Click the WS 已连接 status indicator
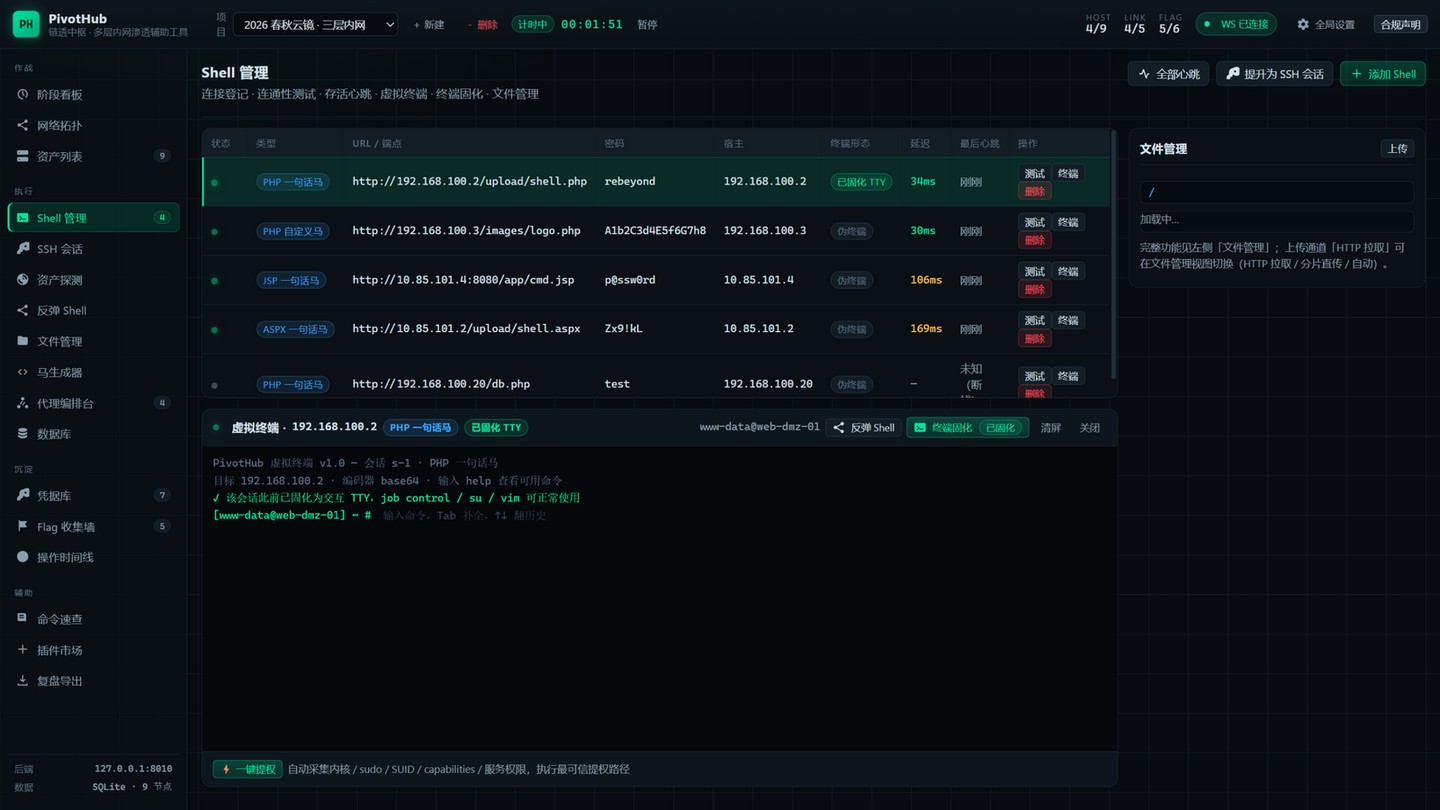 tap(1236, 24)
